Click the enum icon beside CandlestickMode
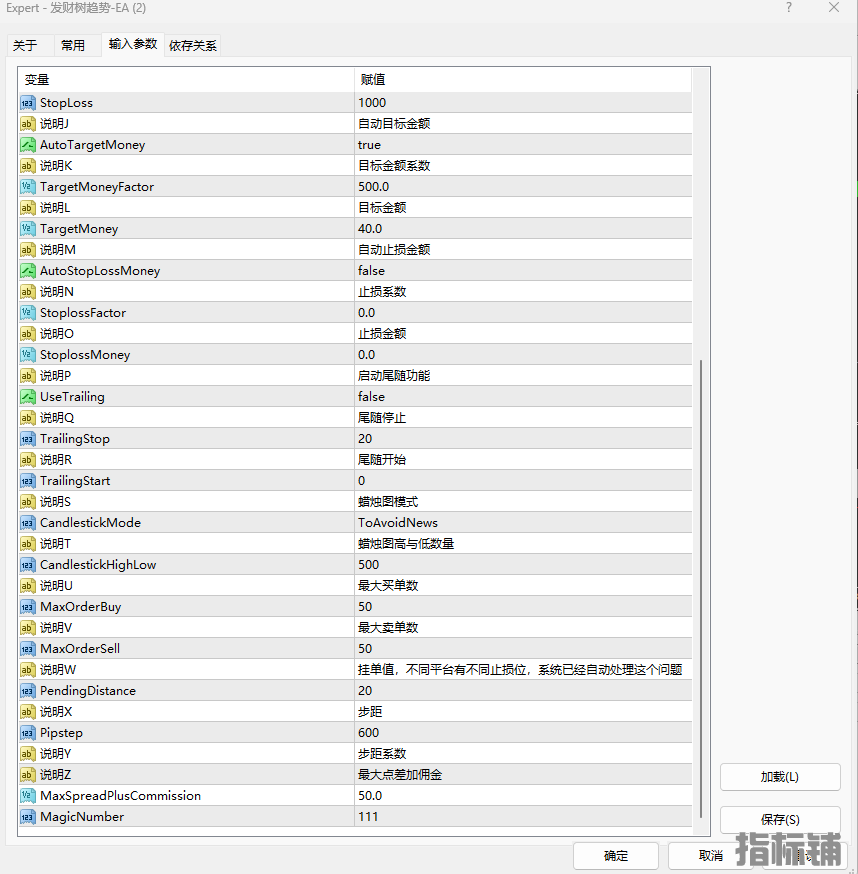This screenshot has height=874, width=858. (x=28, y=523)
